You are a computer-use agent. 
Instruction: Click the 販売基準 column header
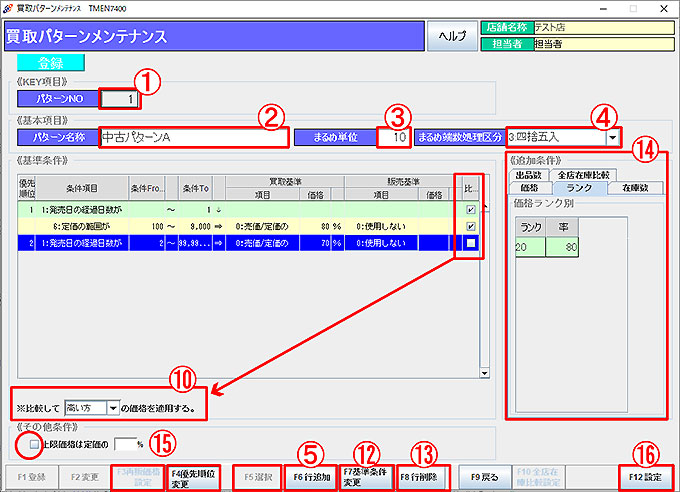point(403,182)
